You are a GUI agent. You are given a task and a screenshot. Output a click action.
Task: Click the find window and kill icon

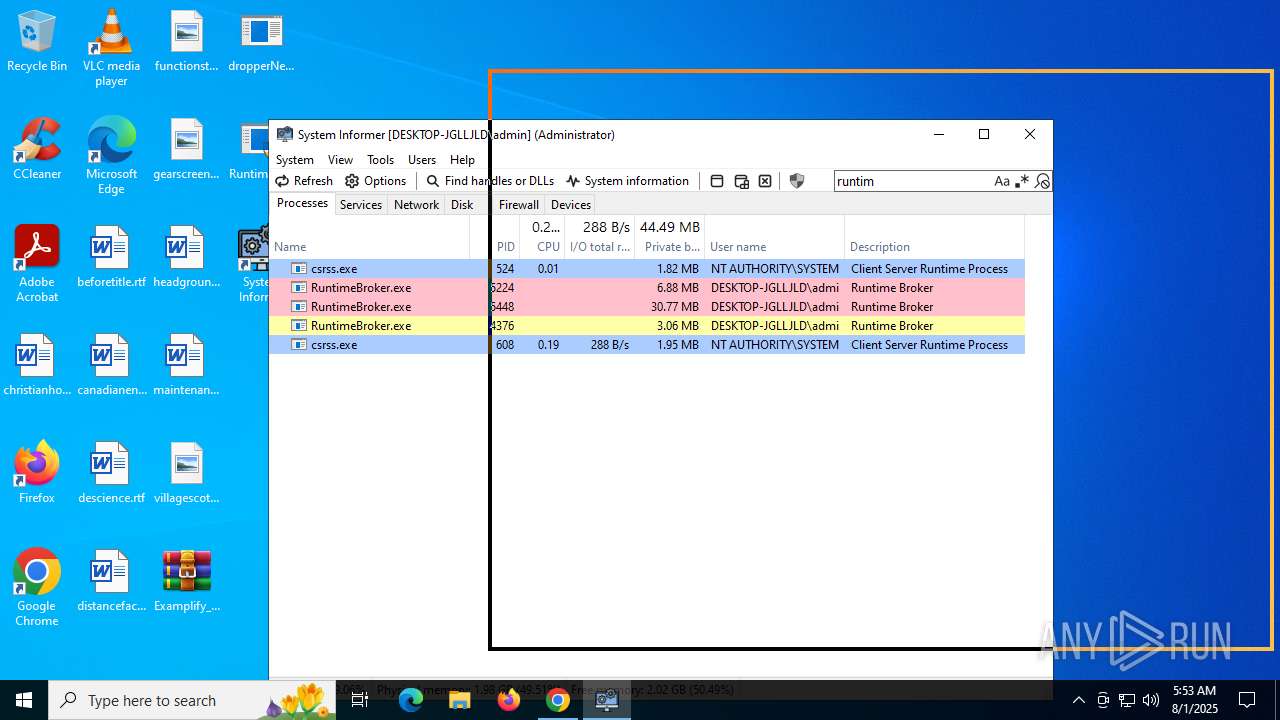point(765,181)
